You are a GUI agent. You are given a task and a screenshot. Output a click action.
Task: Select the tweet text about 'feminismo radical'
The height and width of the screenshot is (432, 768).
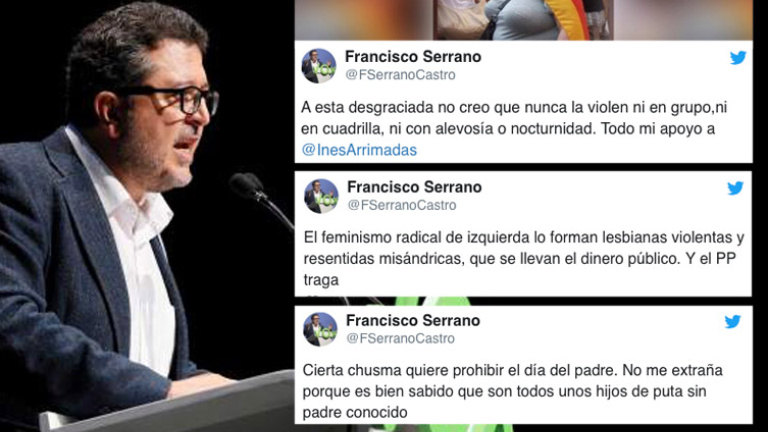click(x=524, y=259)
